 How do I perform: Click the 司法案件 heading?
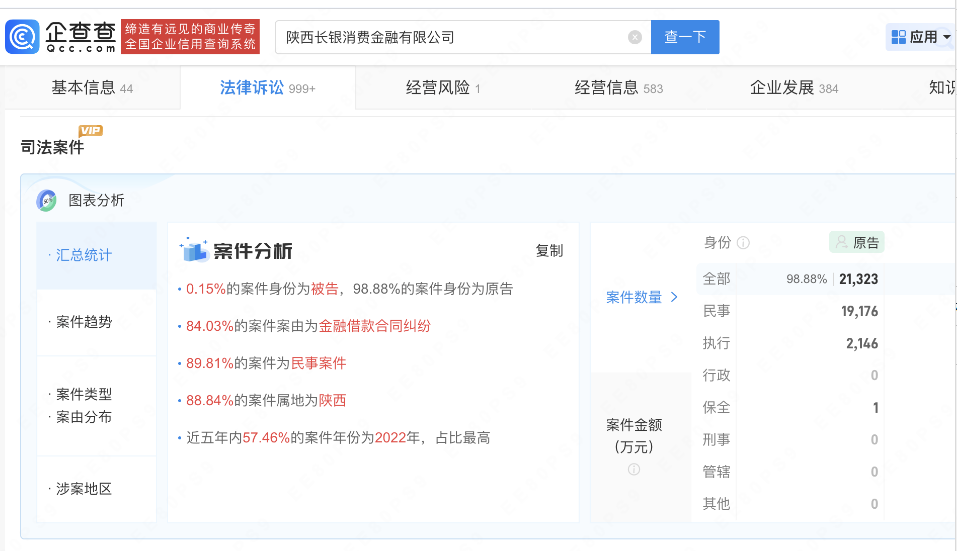pyautogui.click(x=52, y=147)
